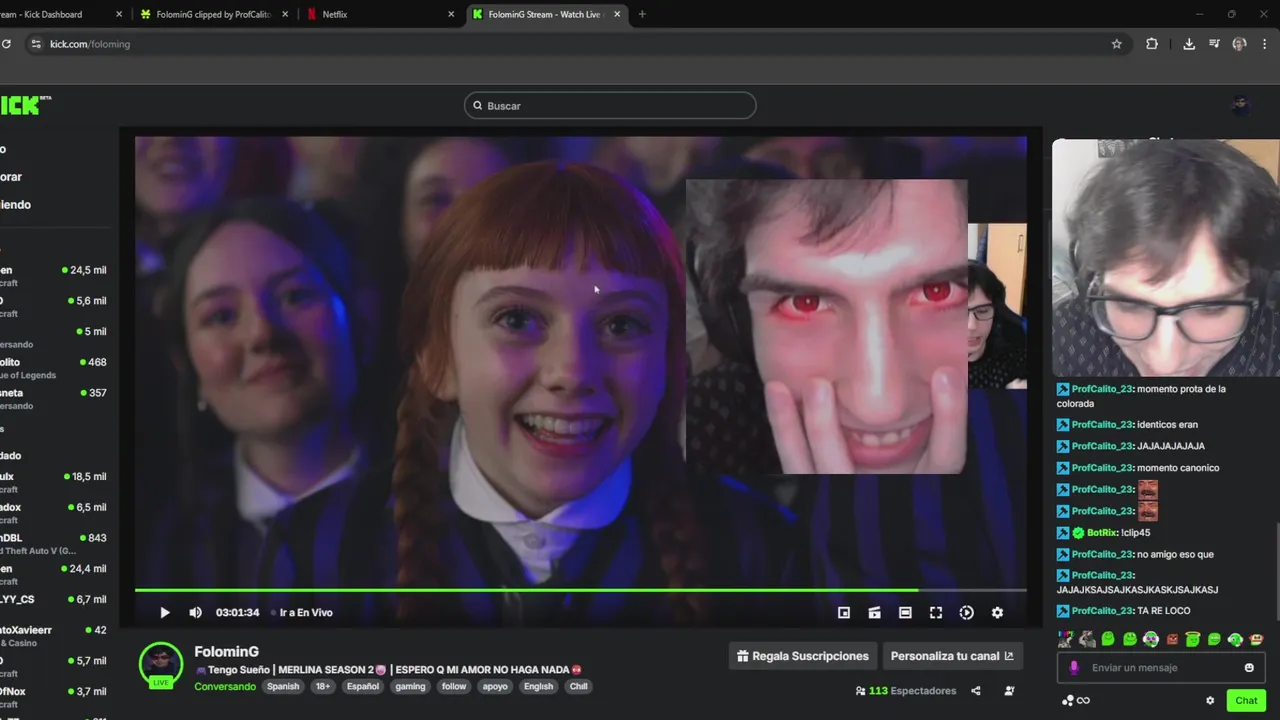This screenshot has width=1280, height=720.
Task: Open the Conversando category link
Action: 225,687
